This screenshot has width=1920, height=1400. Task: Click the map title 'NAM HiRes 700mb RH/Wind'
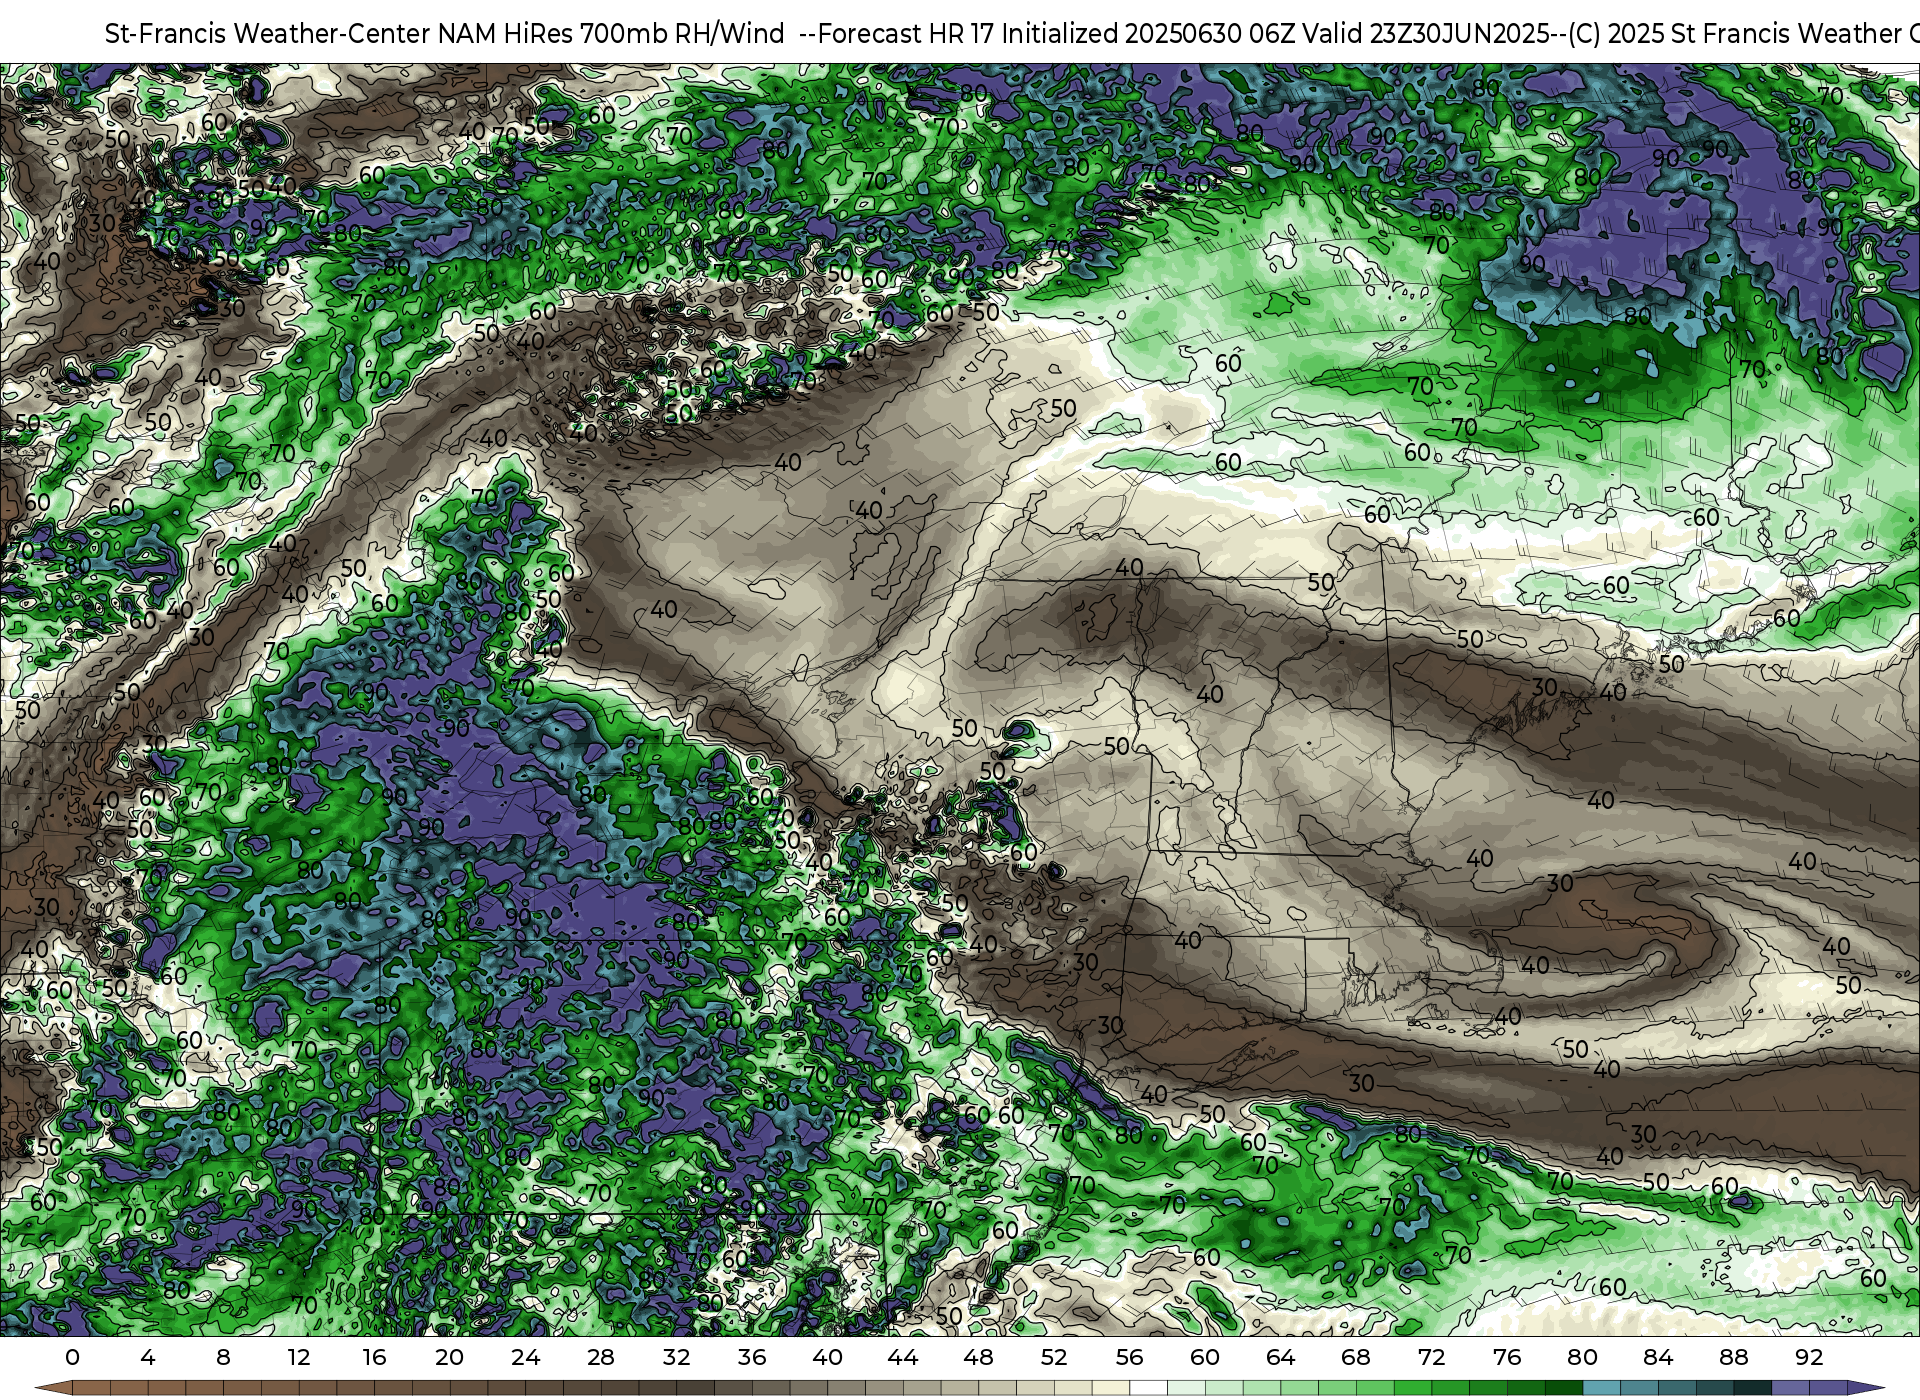pos(611,34)
